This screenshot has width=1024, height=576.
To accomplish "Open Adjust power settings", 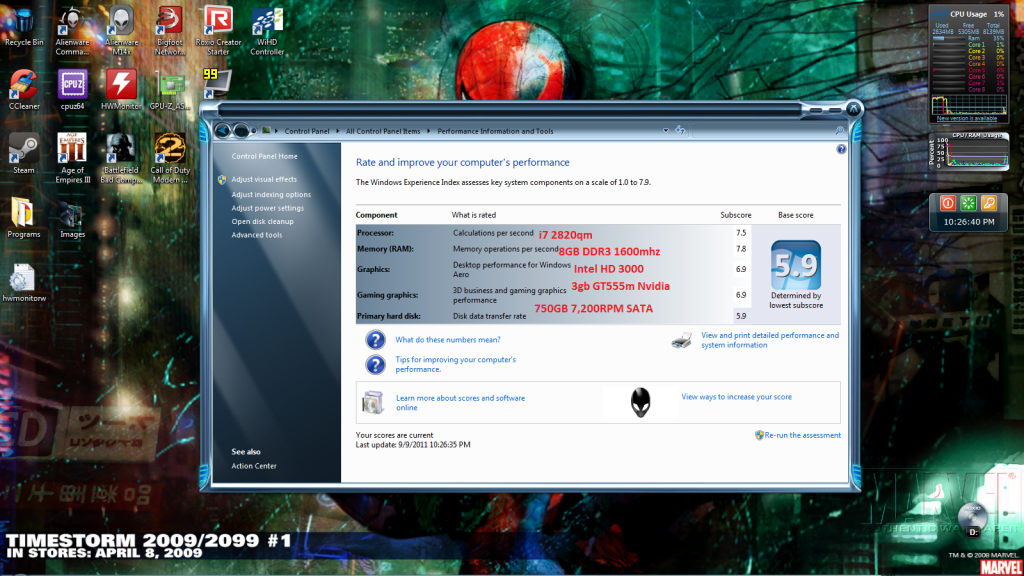I will pos(267,208).
